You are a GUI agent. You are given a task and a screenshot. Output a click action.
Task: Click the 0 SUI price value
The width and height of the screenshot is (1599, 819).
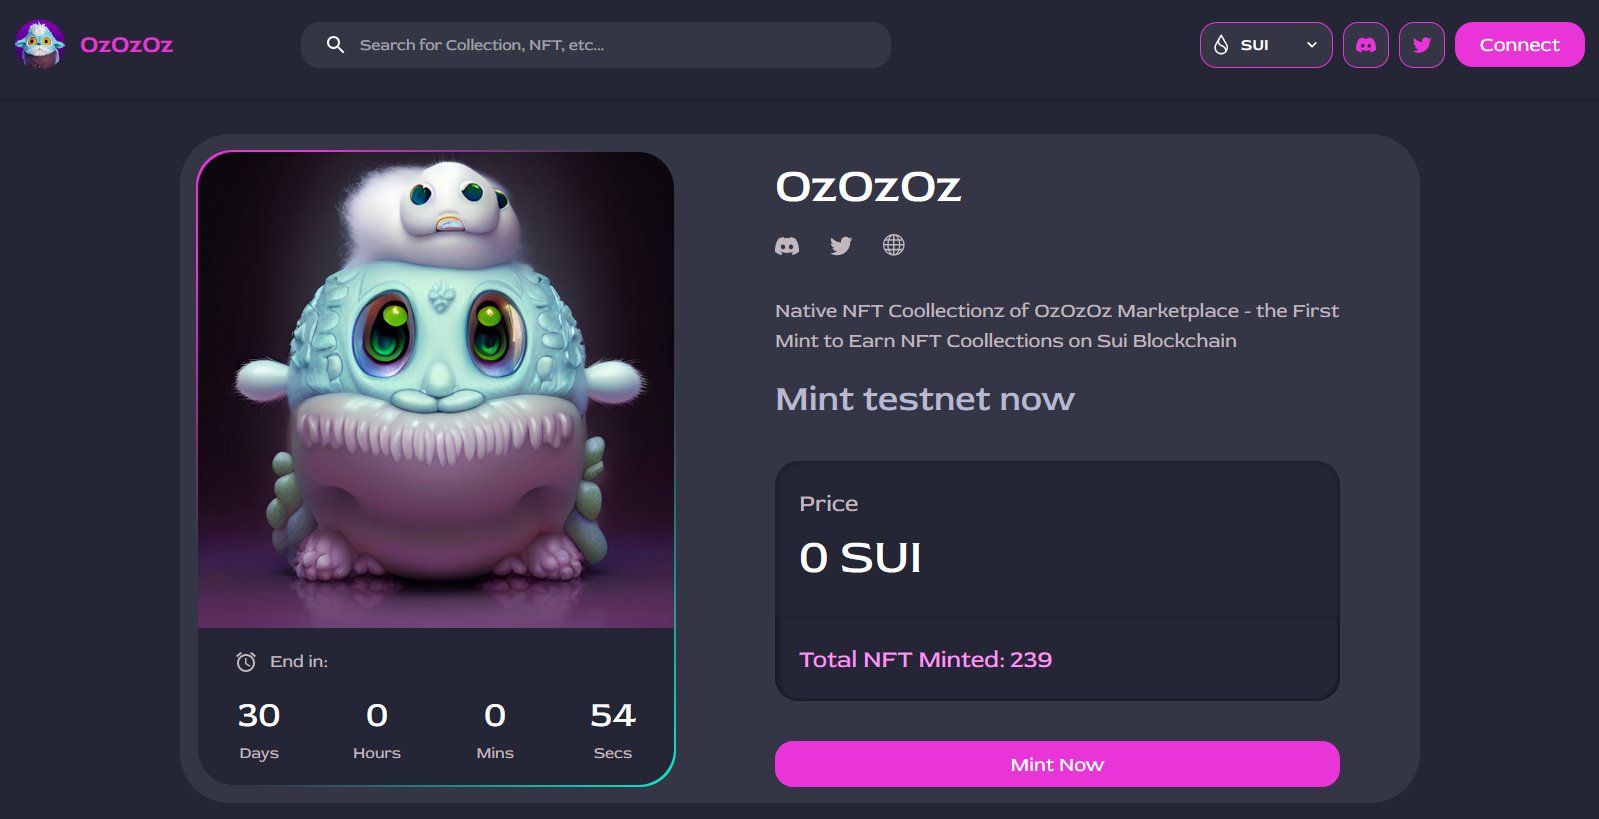point(860,557)
